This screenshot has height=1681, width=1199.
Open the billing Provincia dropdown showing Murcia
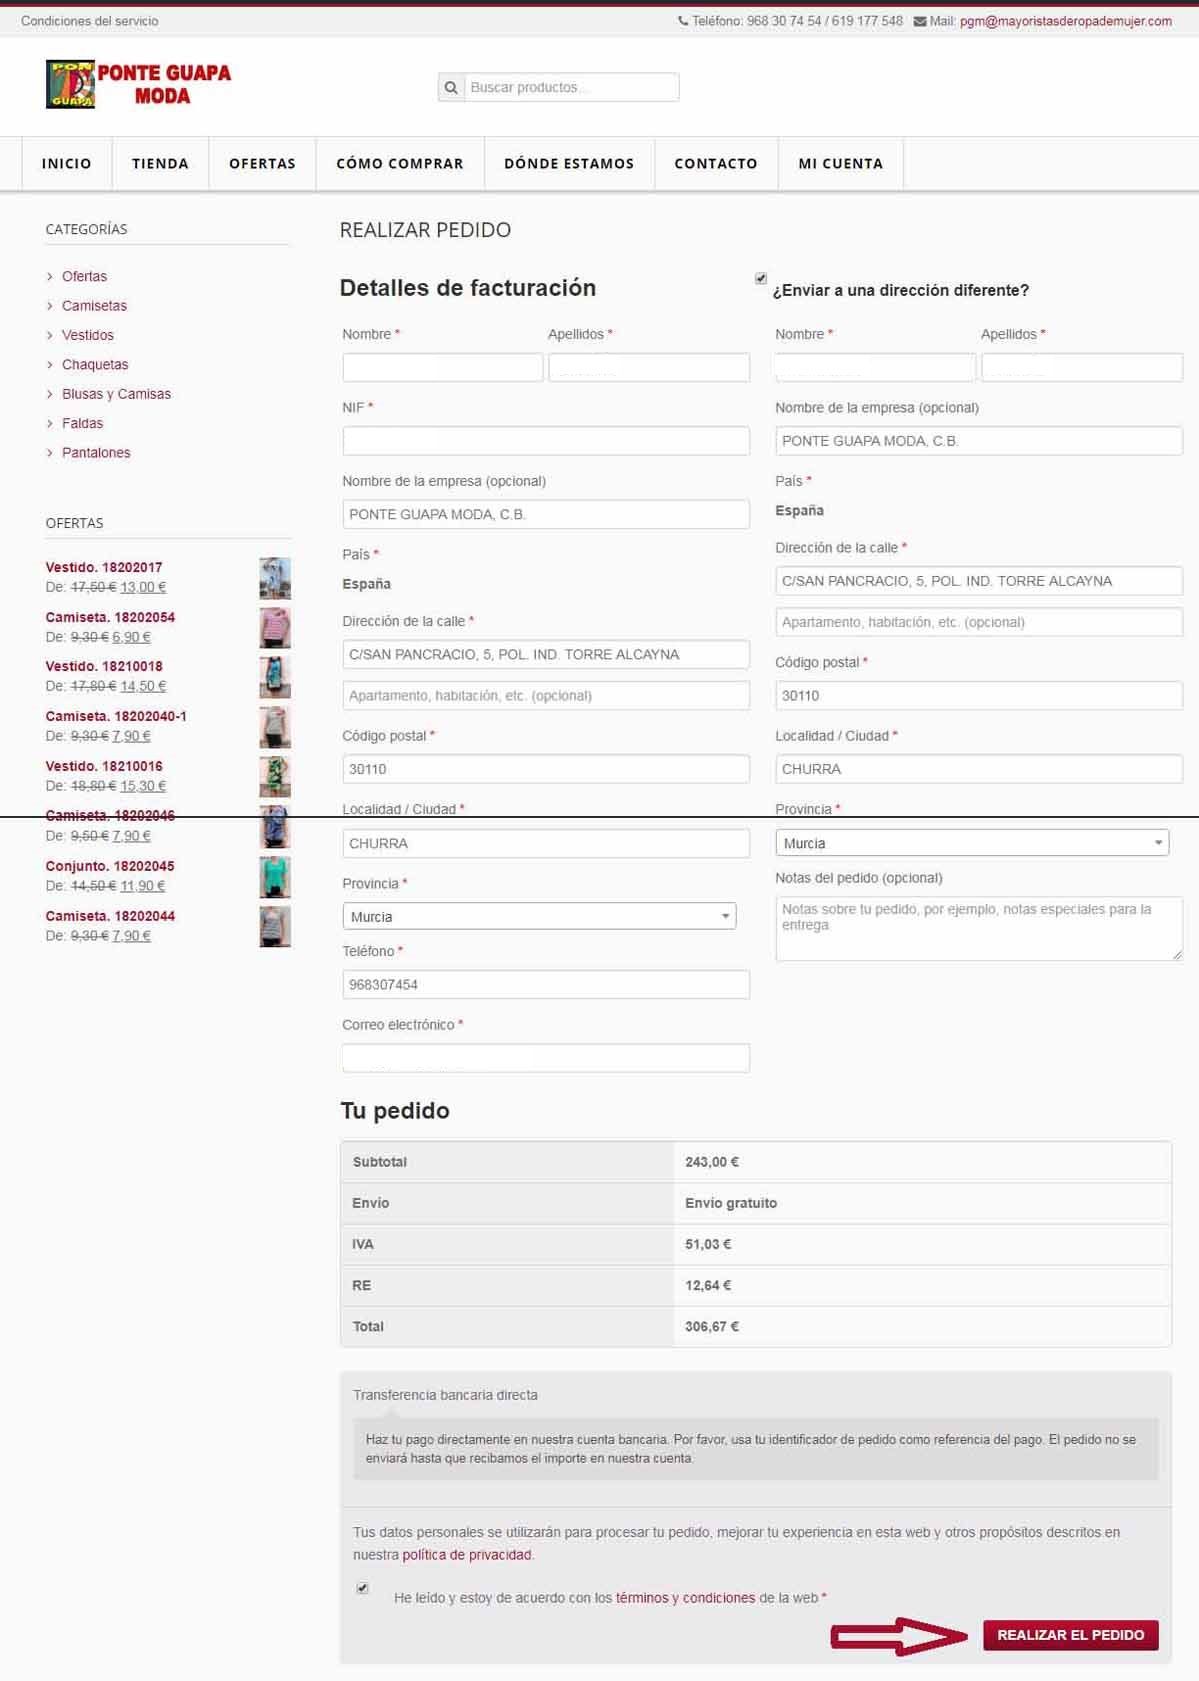[539, 917]
